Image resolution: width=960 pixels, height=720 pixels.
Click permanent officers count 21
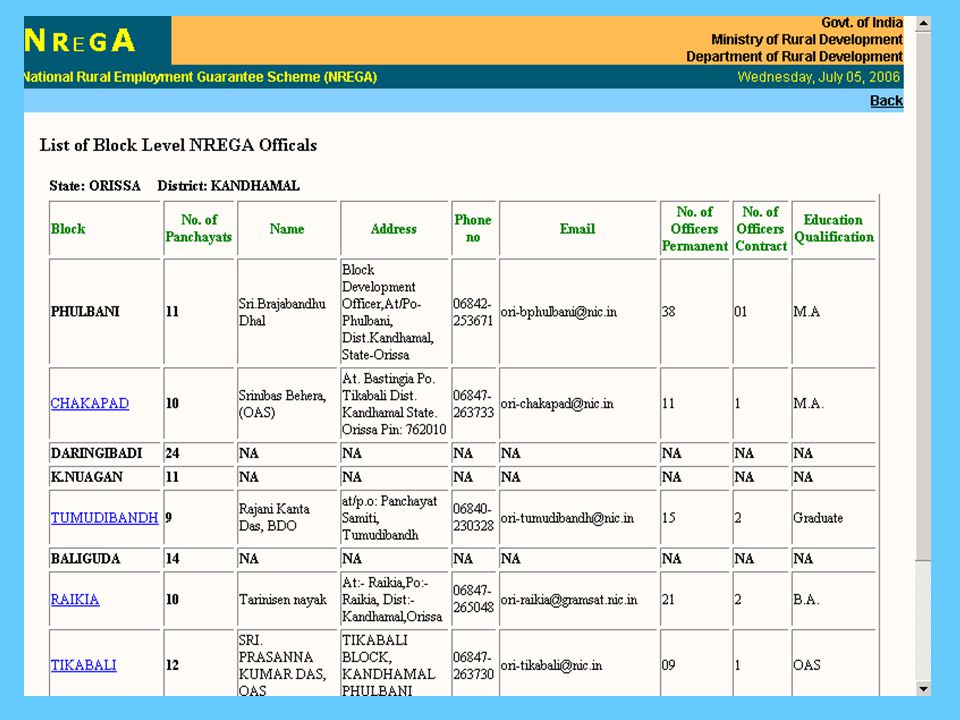[669, 599]
